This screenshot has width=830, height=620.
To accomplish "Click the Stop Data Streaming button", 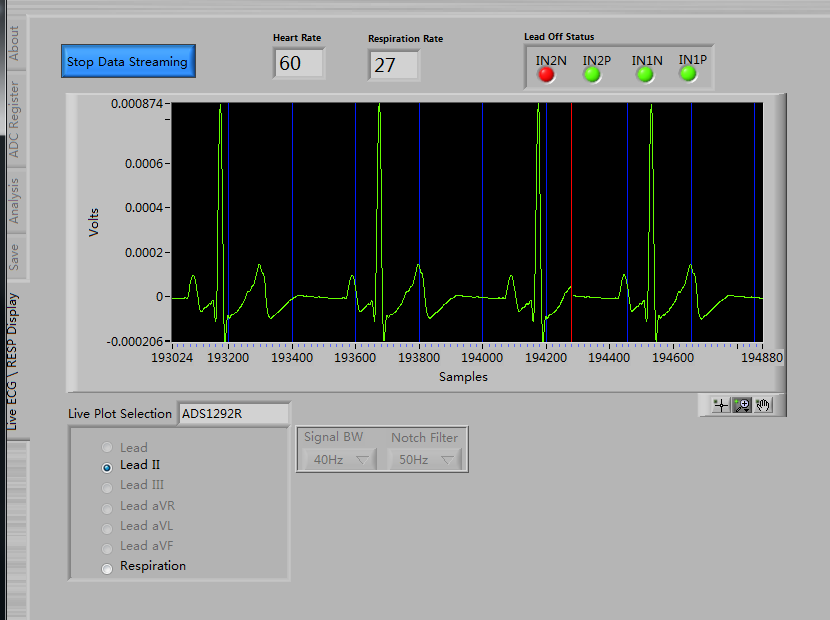I will (128, 61).
